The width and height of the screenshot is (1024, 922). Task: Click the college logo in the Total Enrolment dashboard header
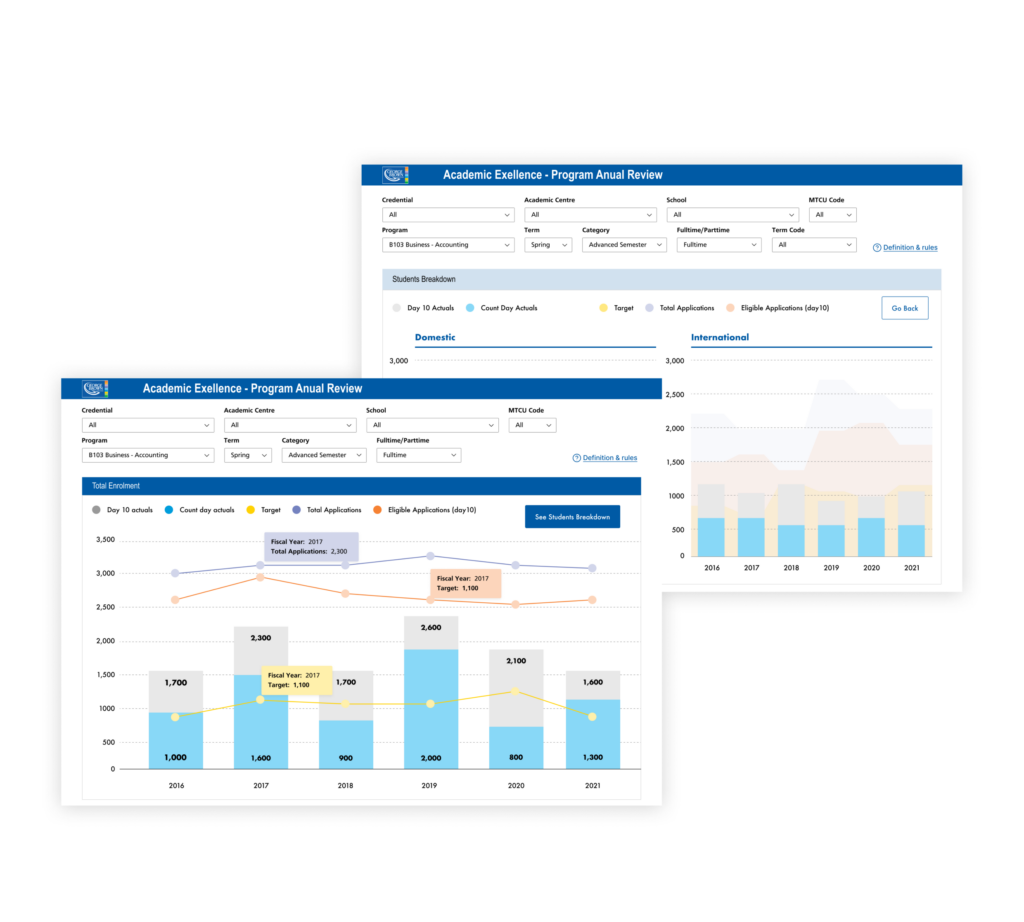[95, 388]
